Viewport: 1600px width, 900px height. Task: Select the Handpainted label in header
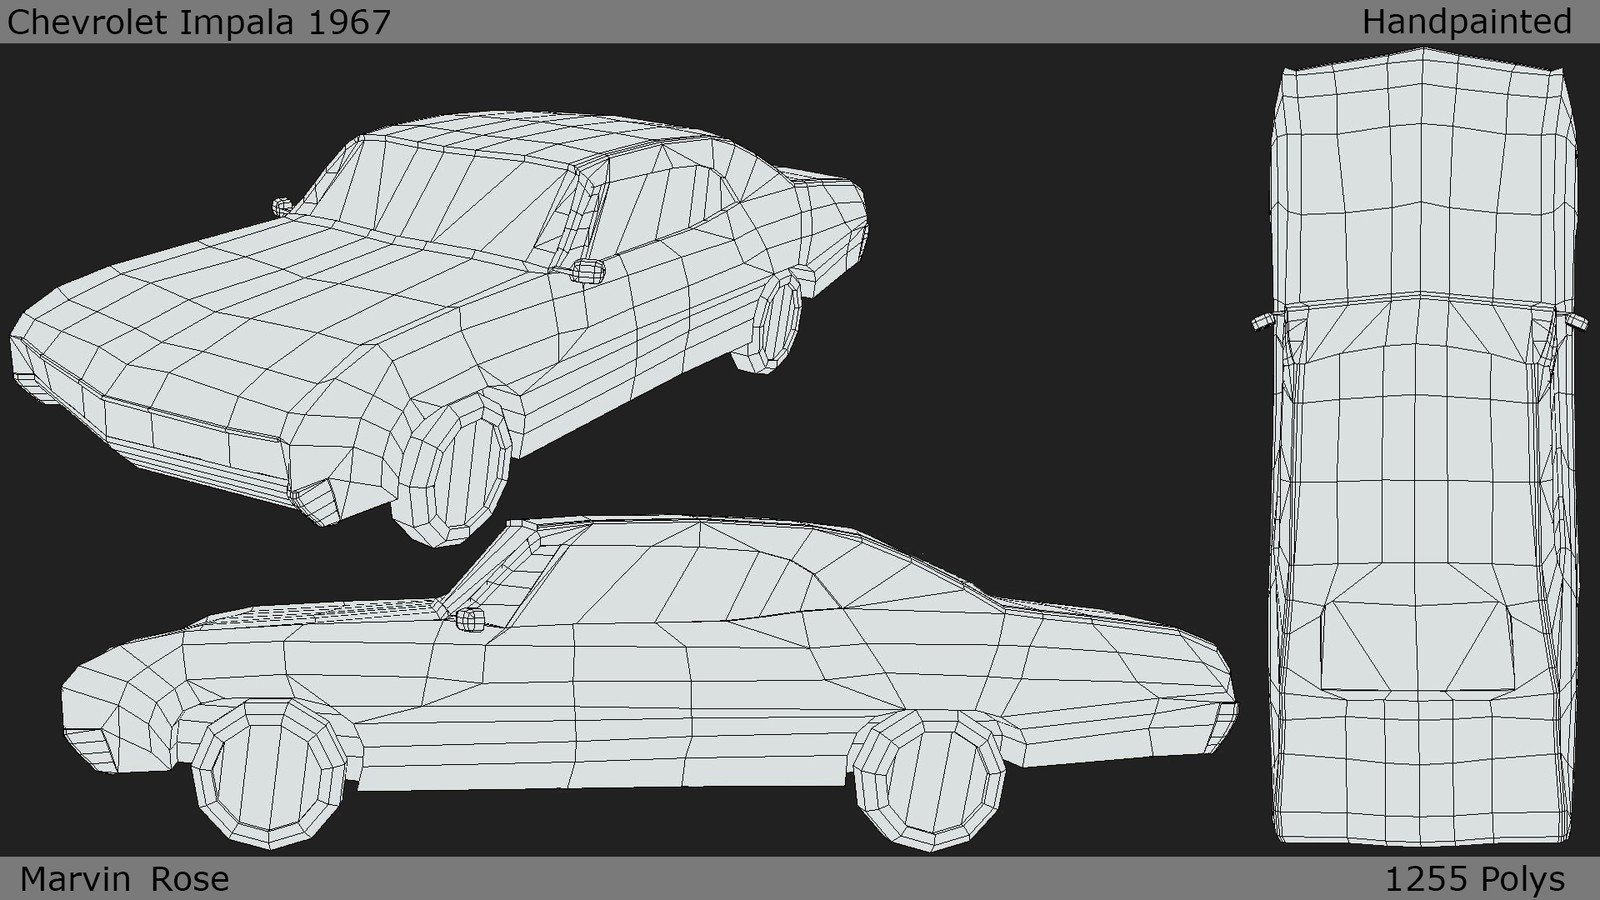(1466, 22)
